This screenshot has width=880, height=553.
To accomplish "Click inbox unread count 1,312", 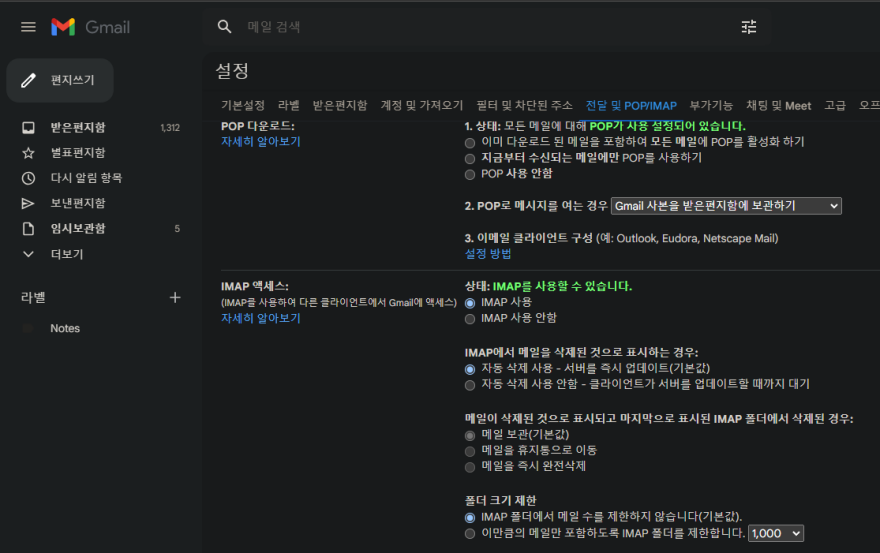I will click(170, 128).
